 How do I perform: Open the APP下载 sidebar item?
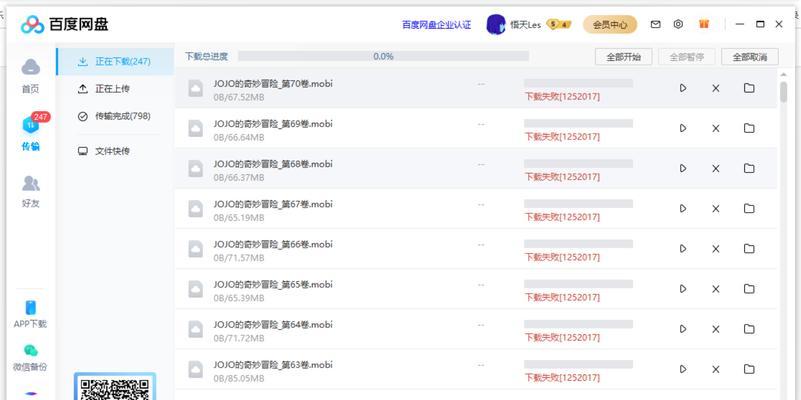pos(31,314)
